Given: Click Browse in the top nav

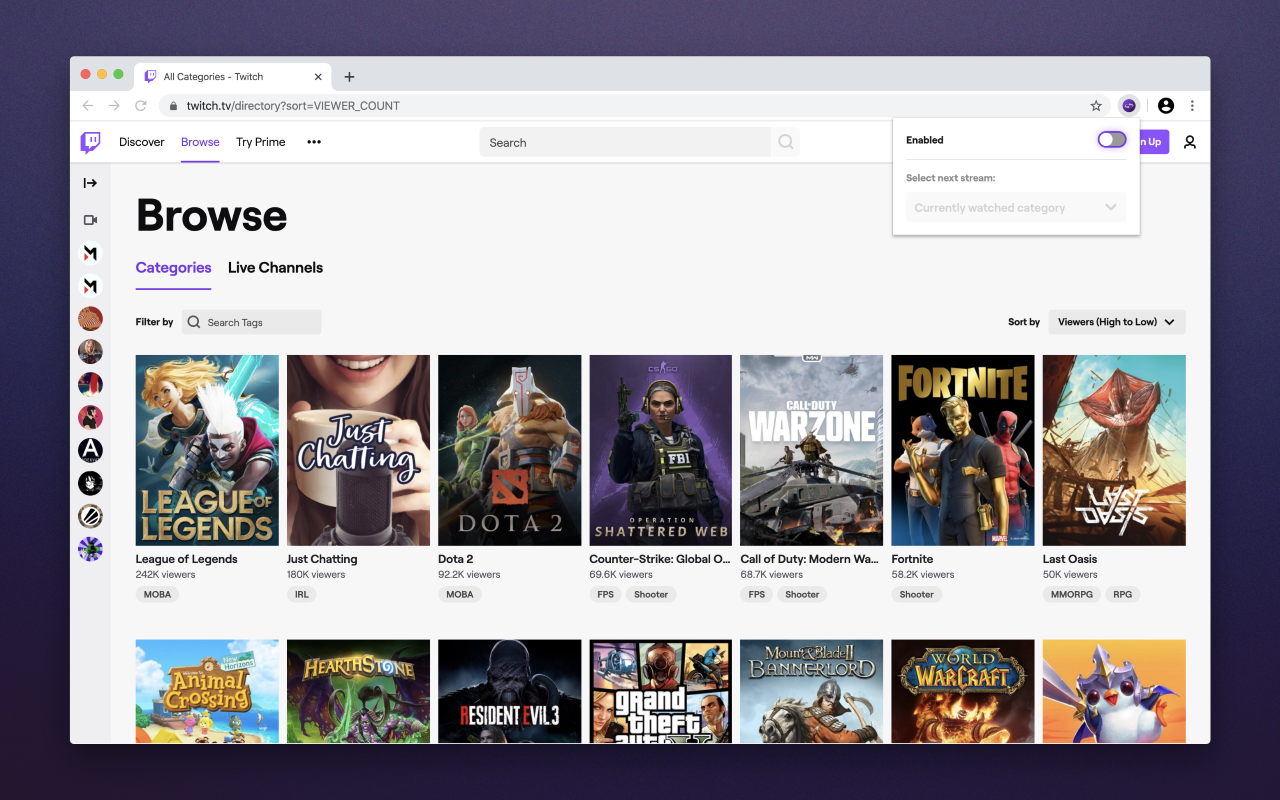Looking at the screenshot, I should (200, 142).
